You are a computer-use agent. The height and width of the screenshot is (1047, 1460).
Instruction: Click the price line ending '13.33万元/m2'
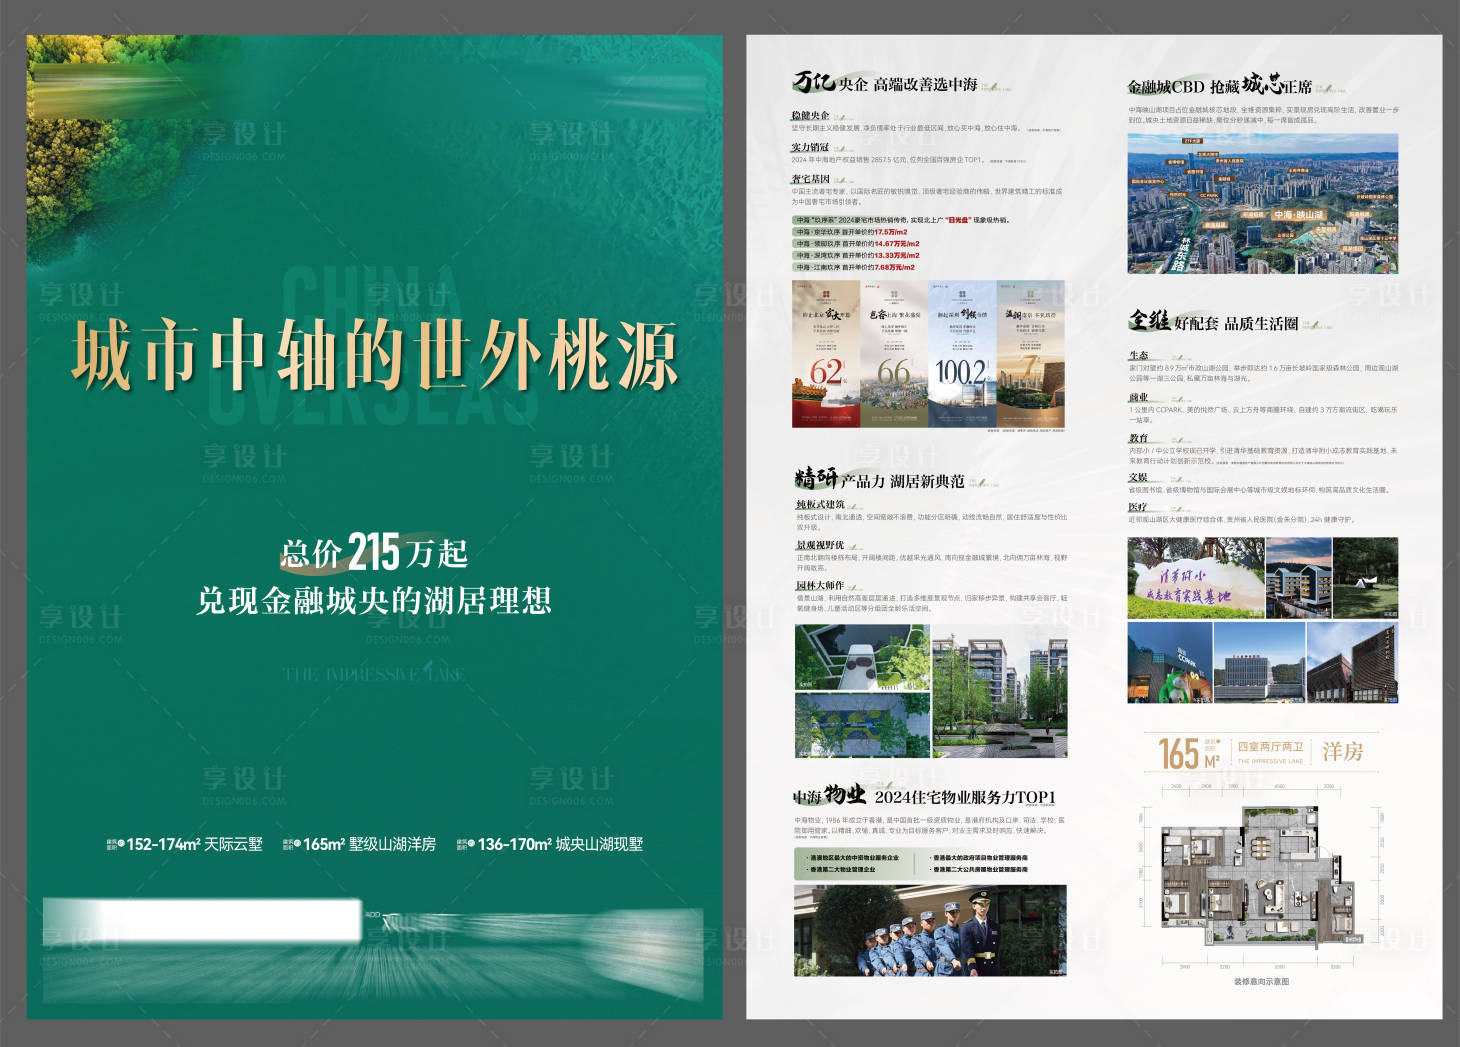[856, 256]
